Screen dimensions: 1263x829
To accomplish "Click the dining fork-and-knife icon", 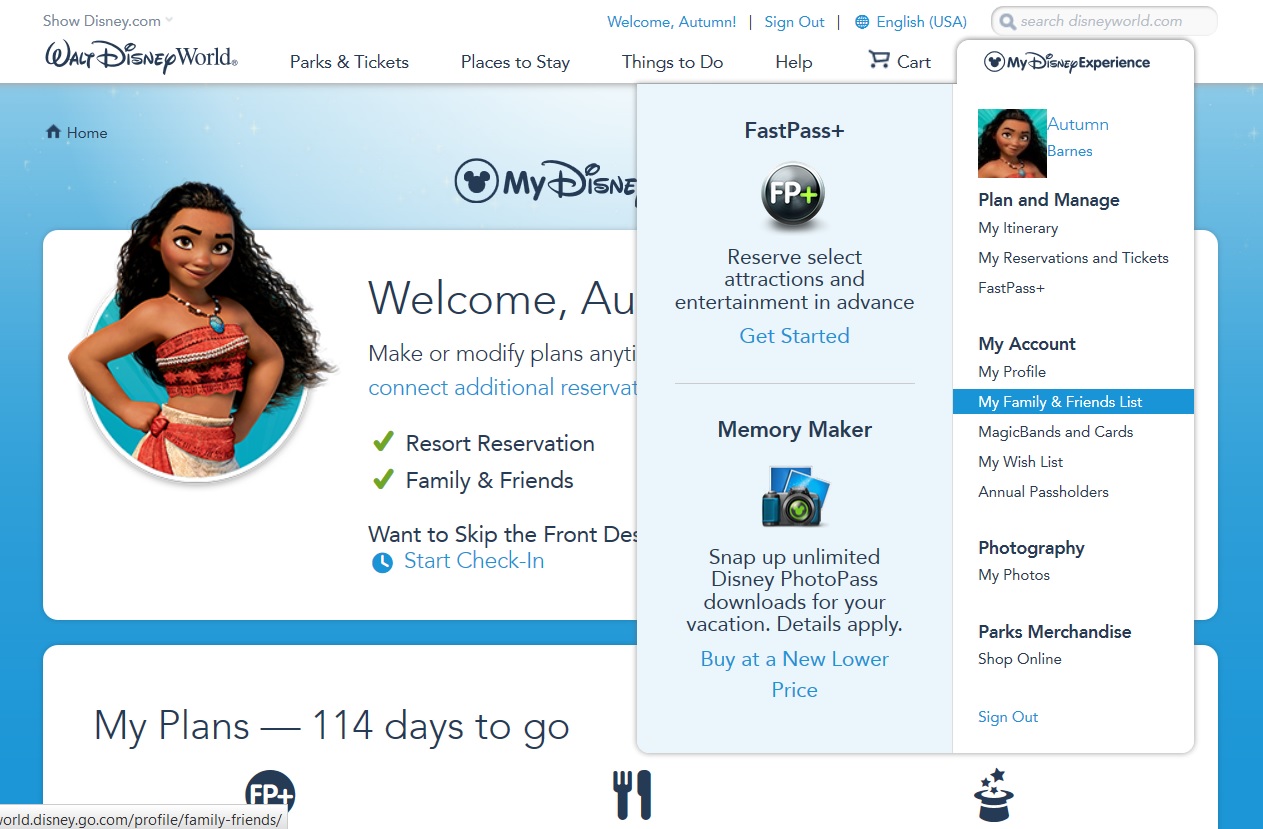I will pyautogui.click(x=633, y=793).
